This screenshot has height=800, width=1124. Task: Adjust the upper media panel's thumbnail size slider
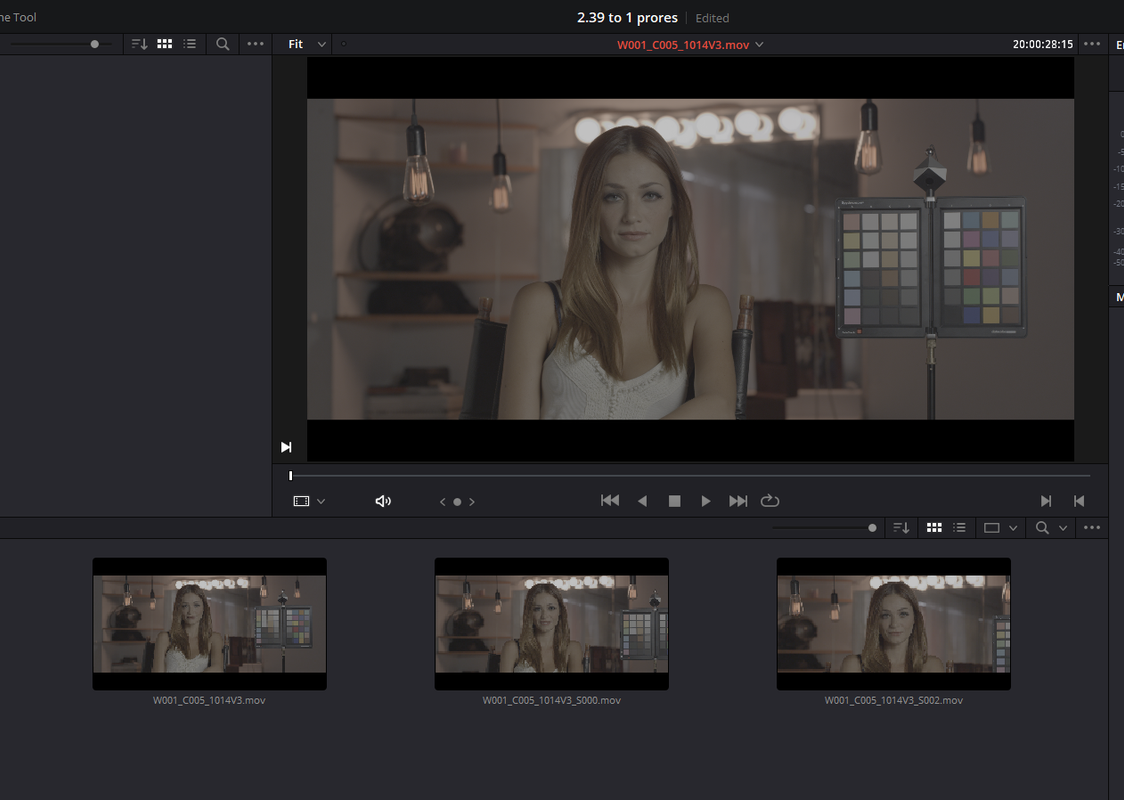pyautogui.click(x=95, y=44)
